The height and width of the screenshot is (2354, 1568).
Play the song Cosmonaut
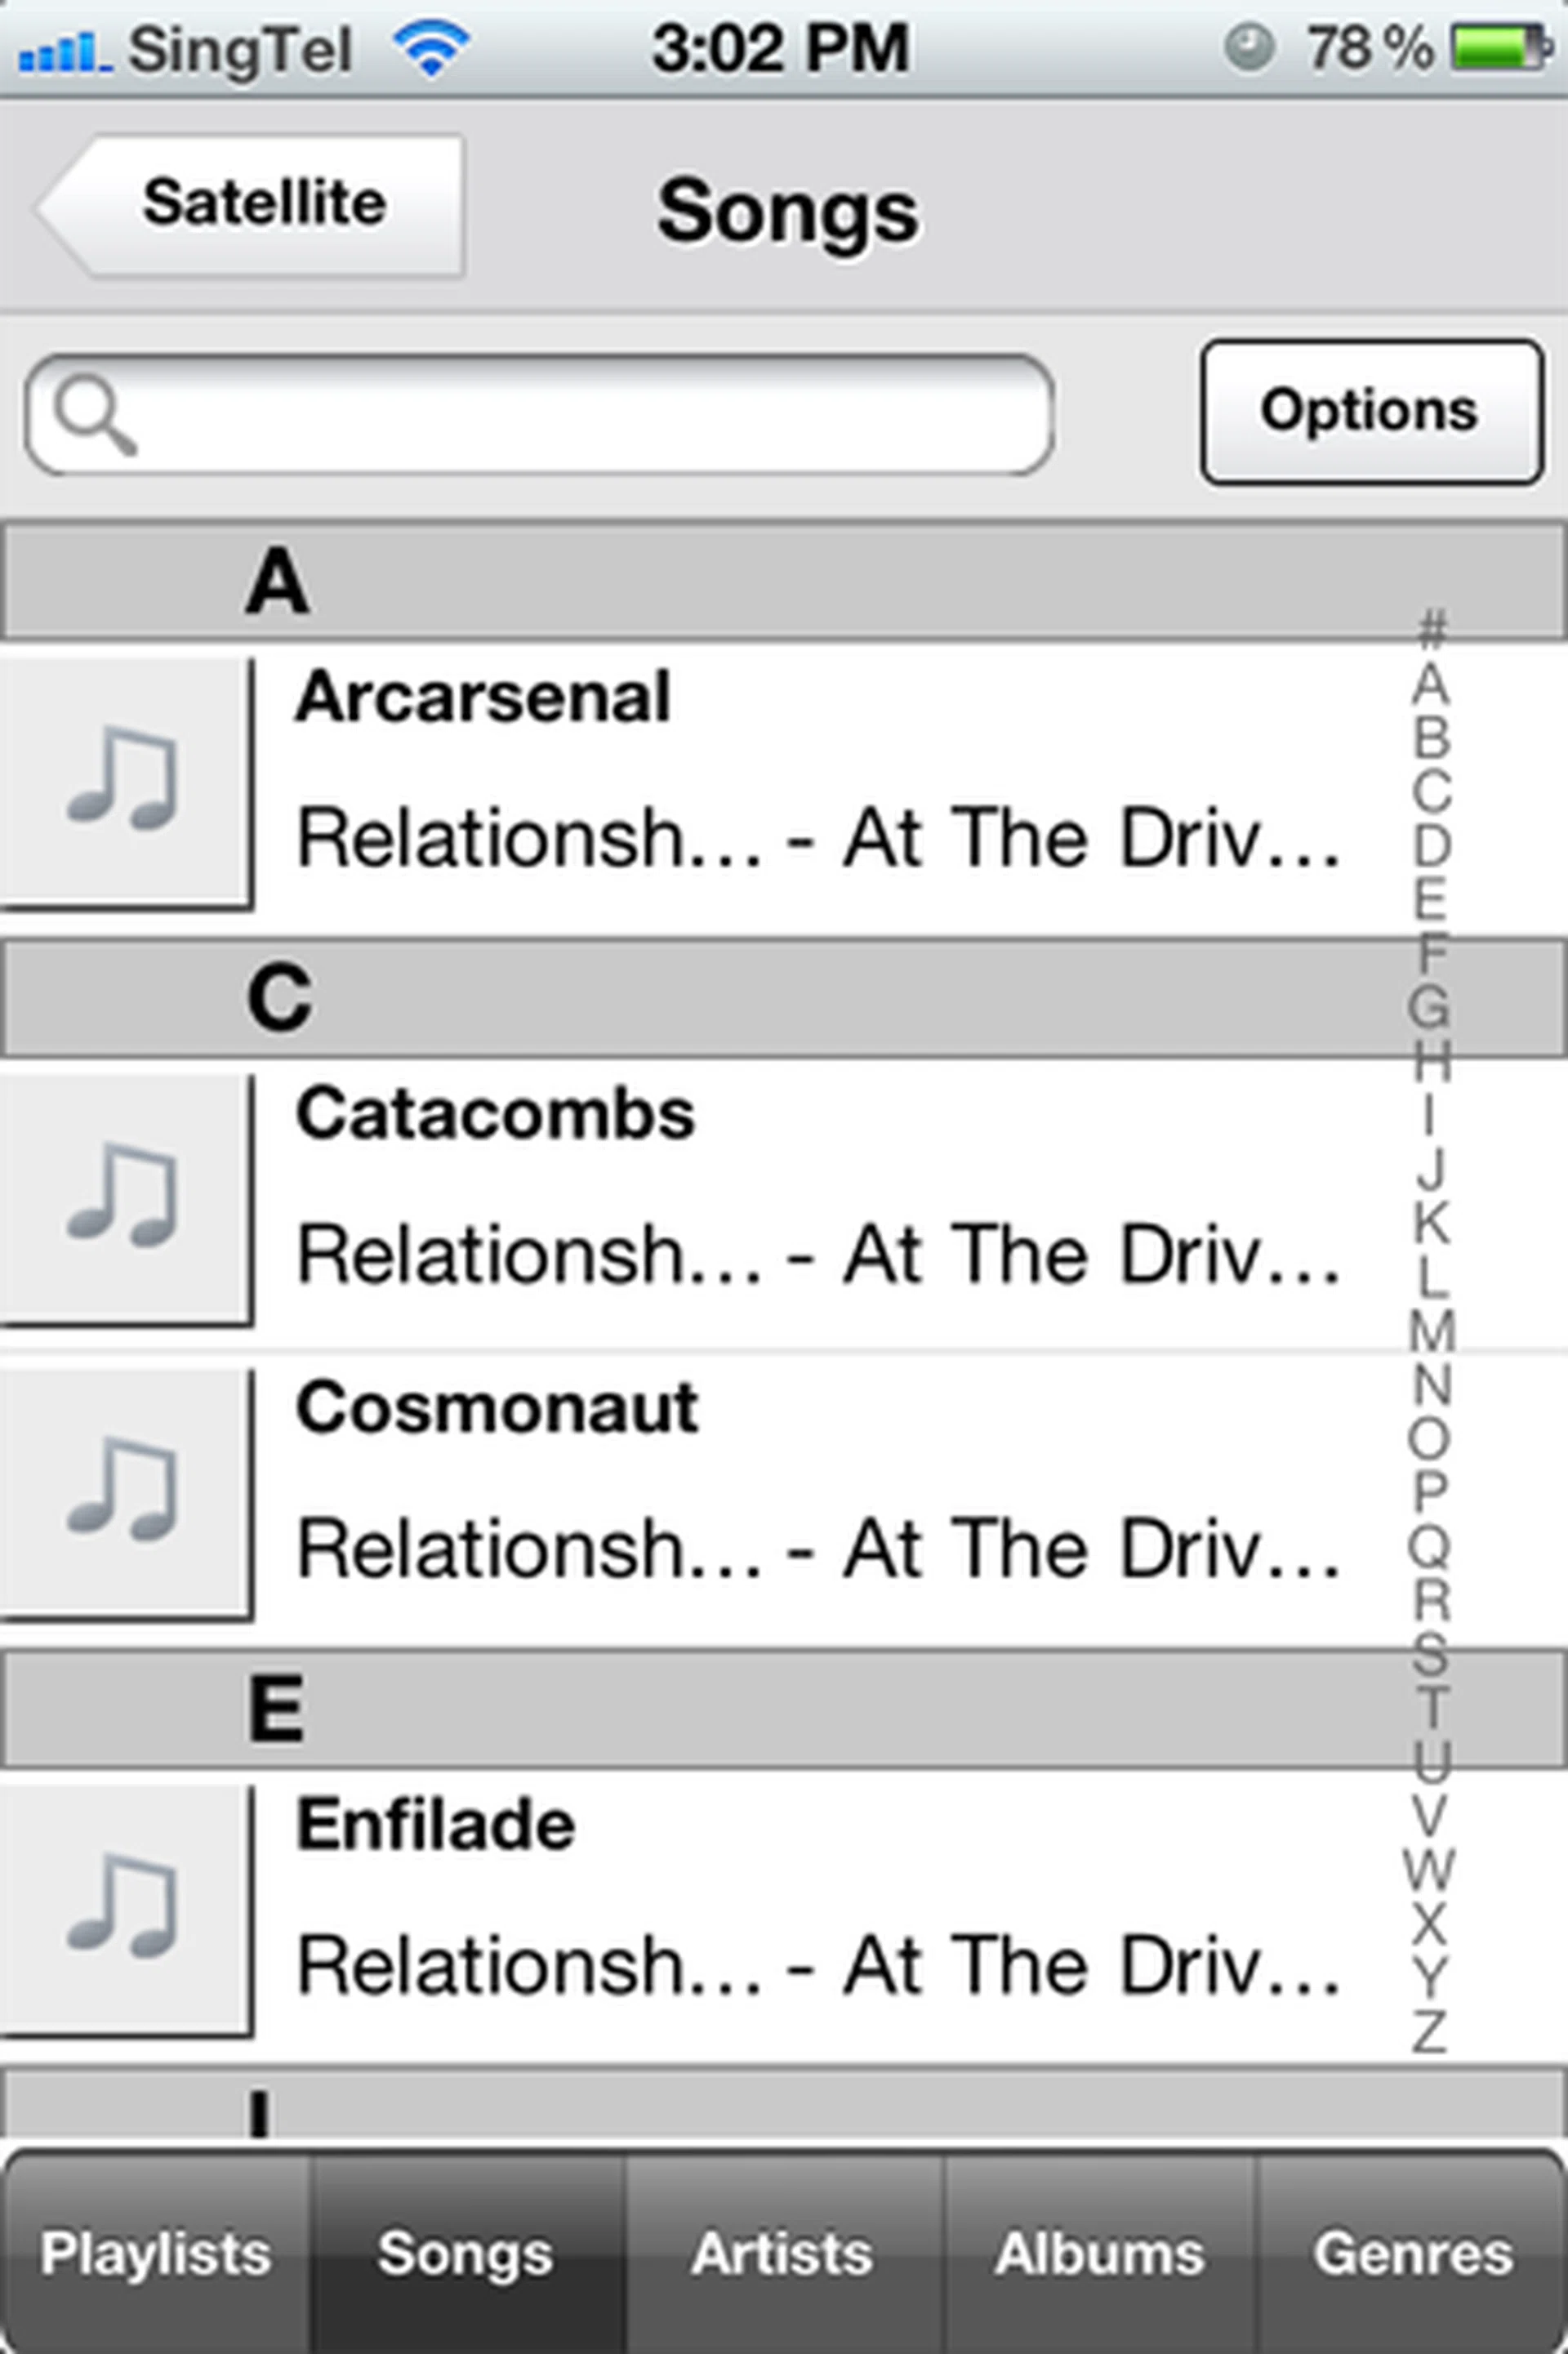[496, 1408]
